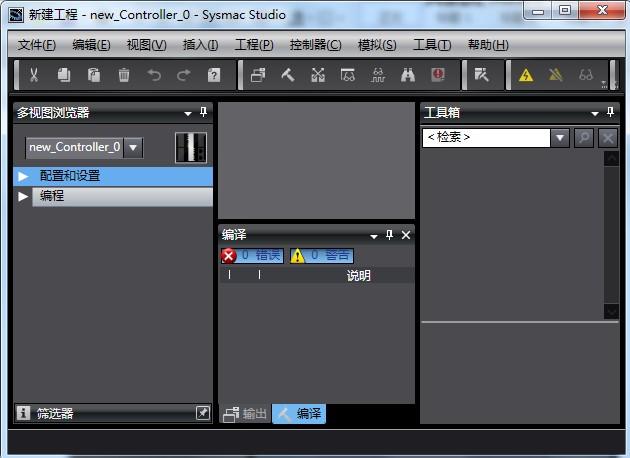Show the output window toolbar icon

click(258, 75)
